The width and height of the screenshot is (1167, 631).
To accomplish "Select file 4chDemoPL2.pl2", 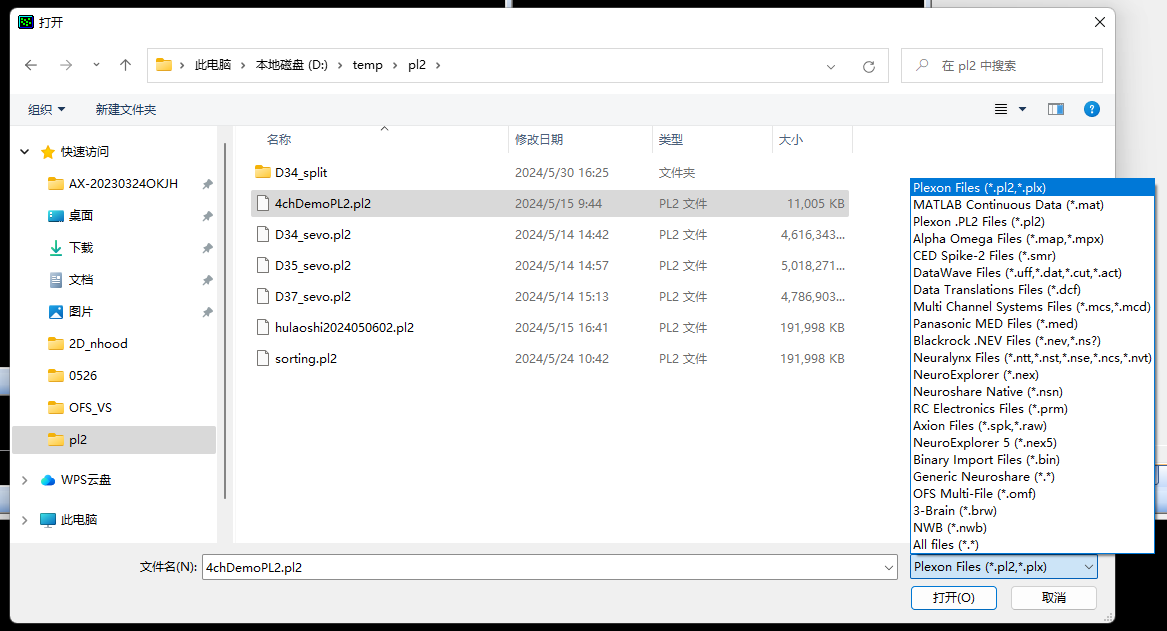I will [x=550, y=204].
